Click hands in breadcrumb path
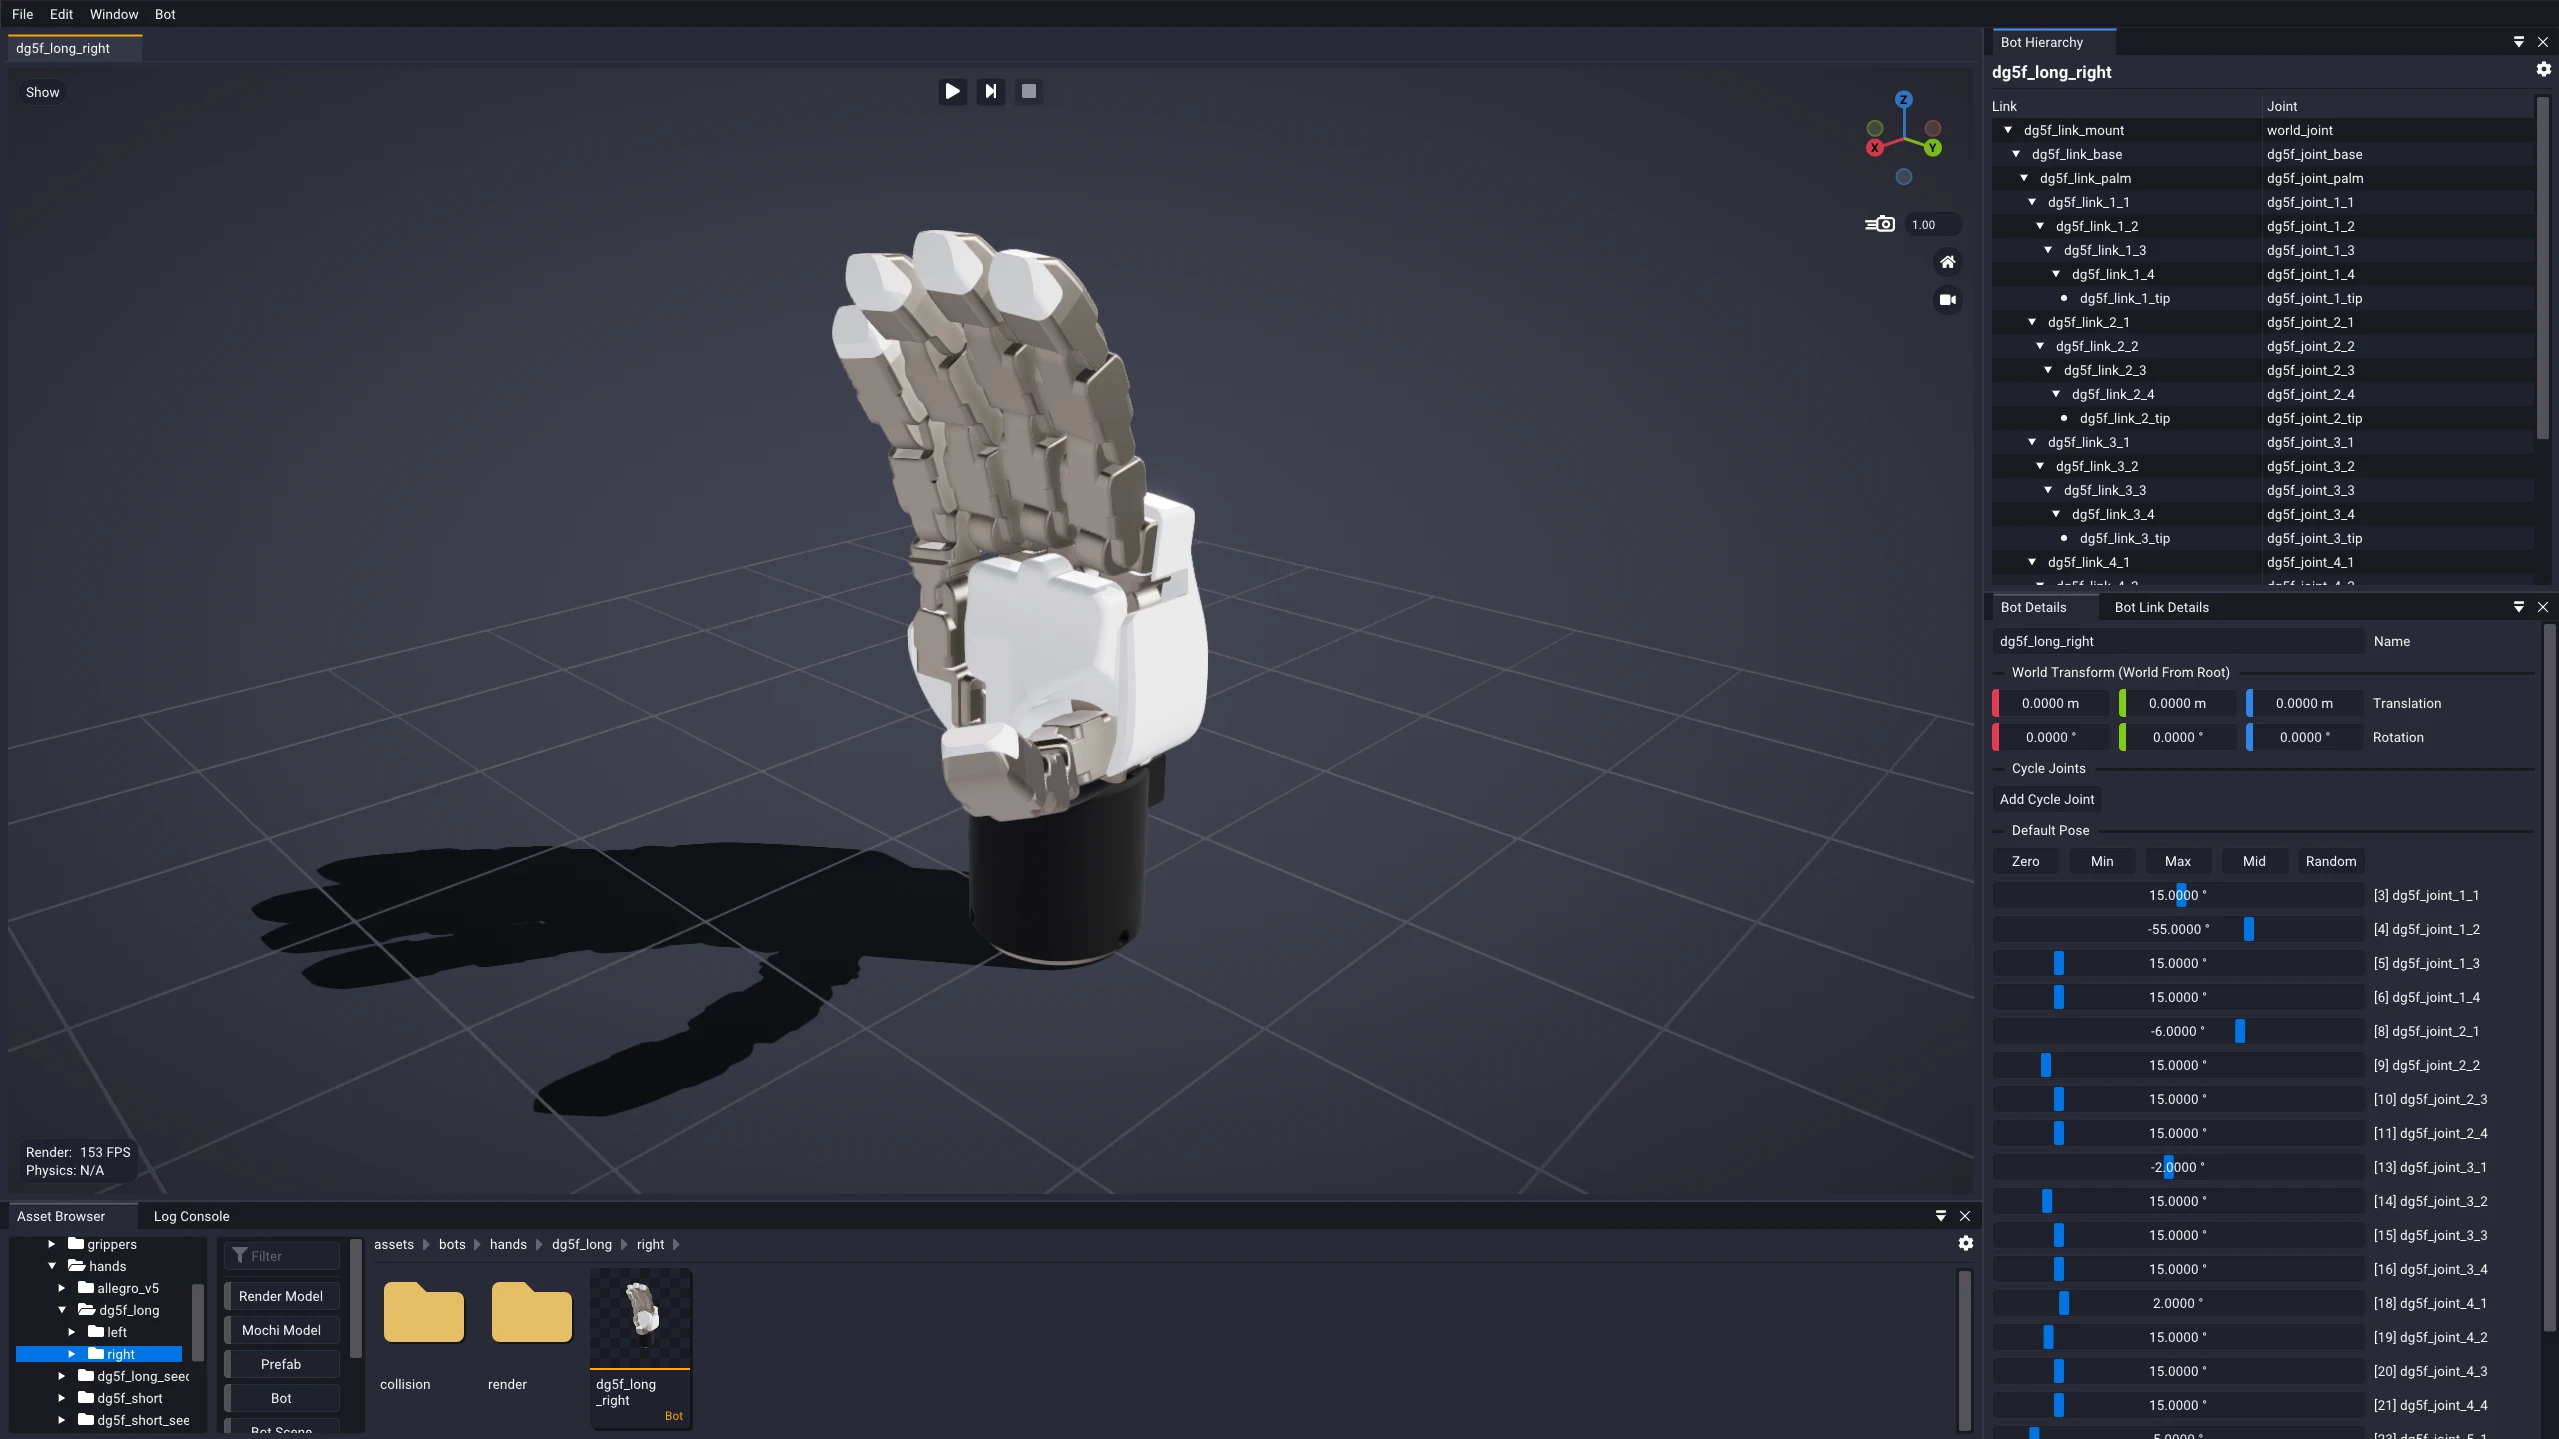 point(508,1244)
